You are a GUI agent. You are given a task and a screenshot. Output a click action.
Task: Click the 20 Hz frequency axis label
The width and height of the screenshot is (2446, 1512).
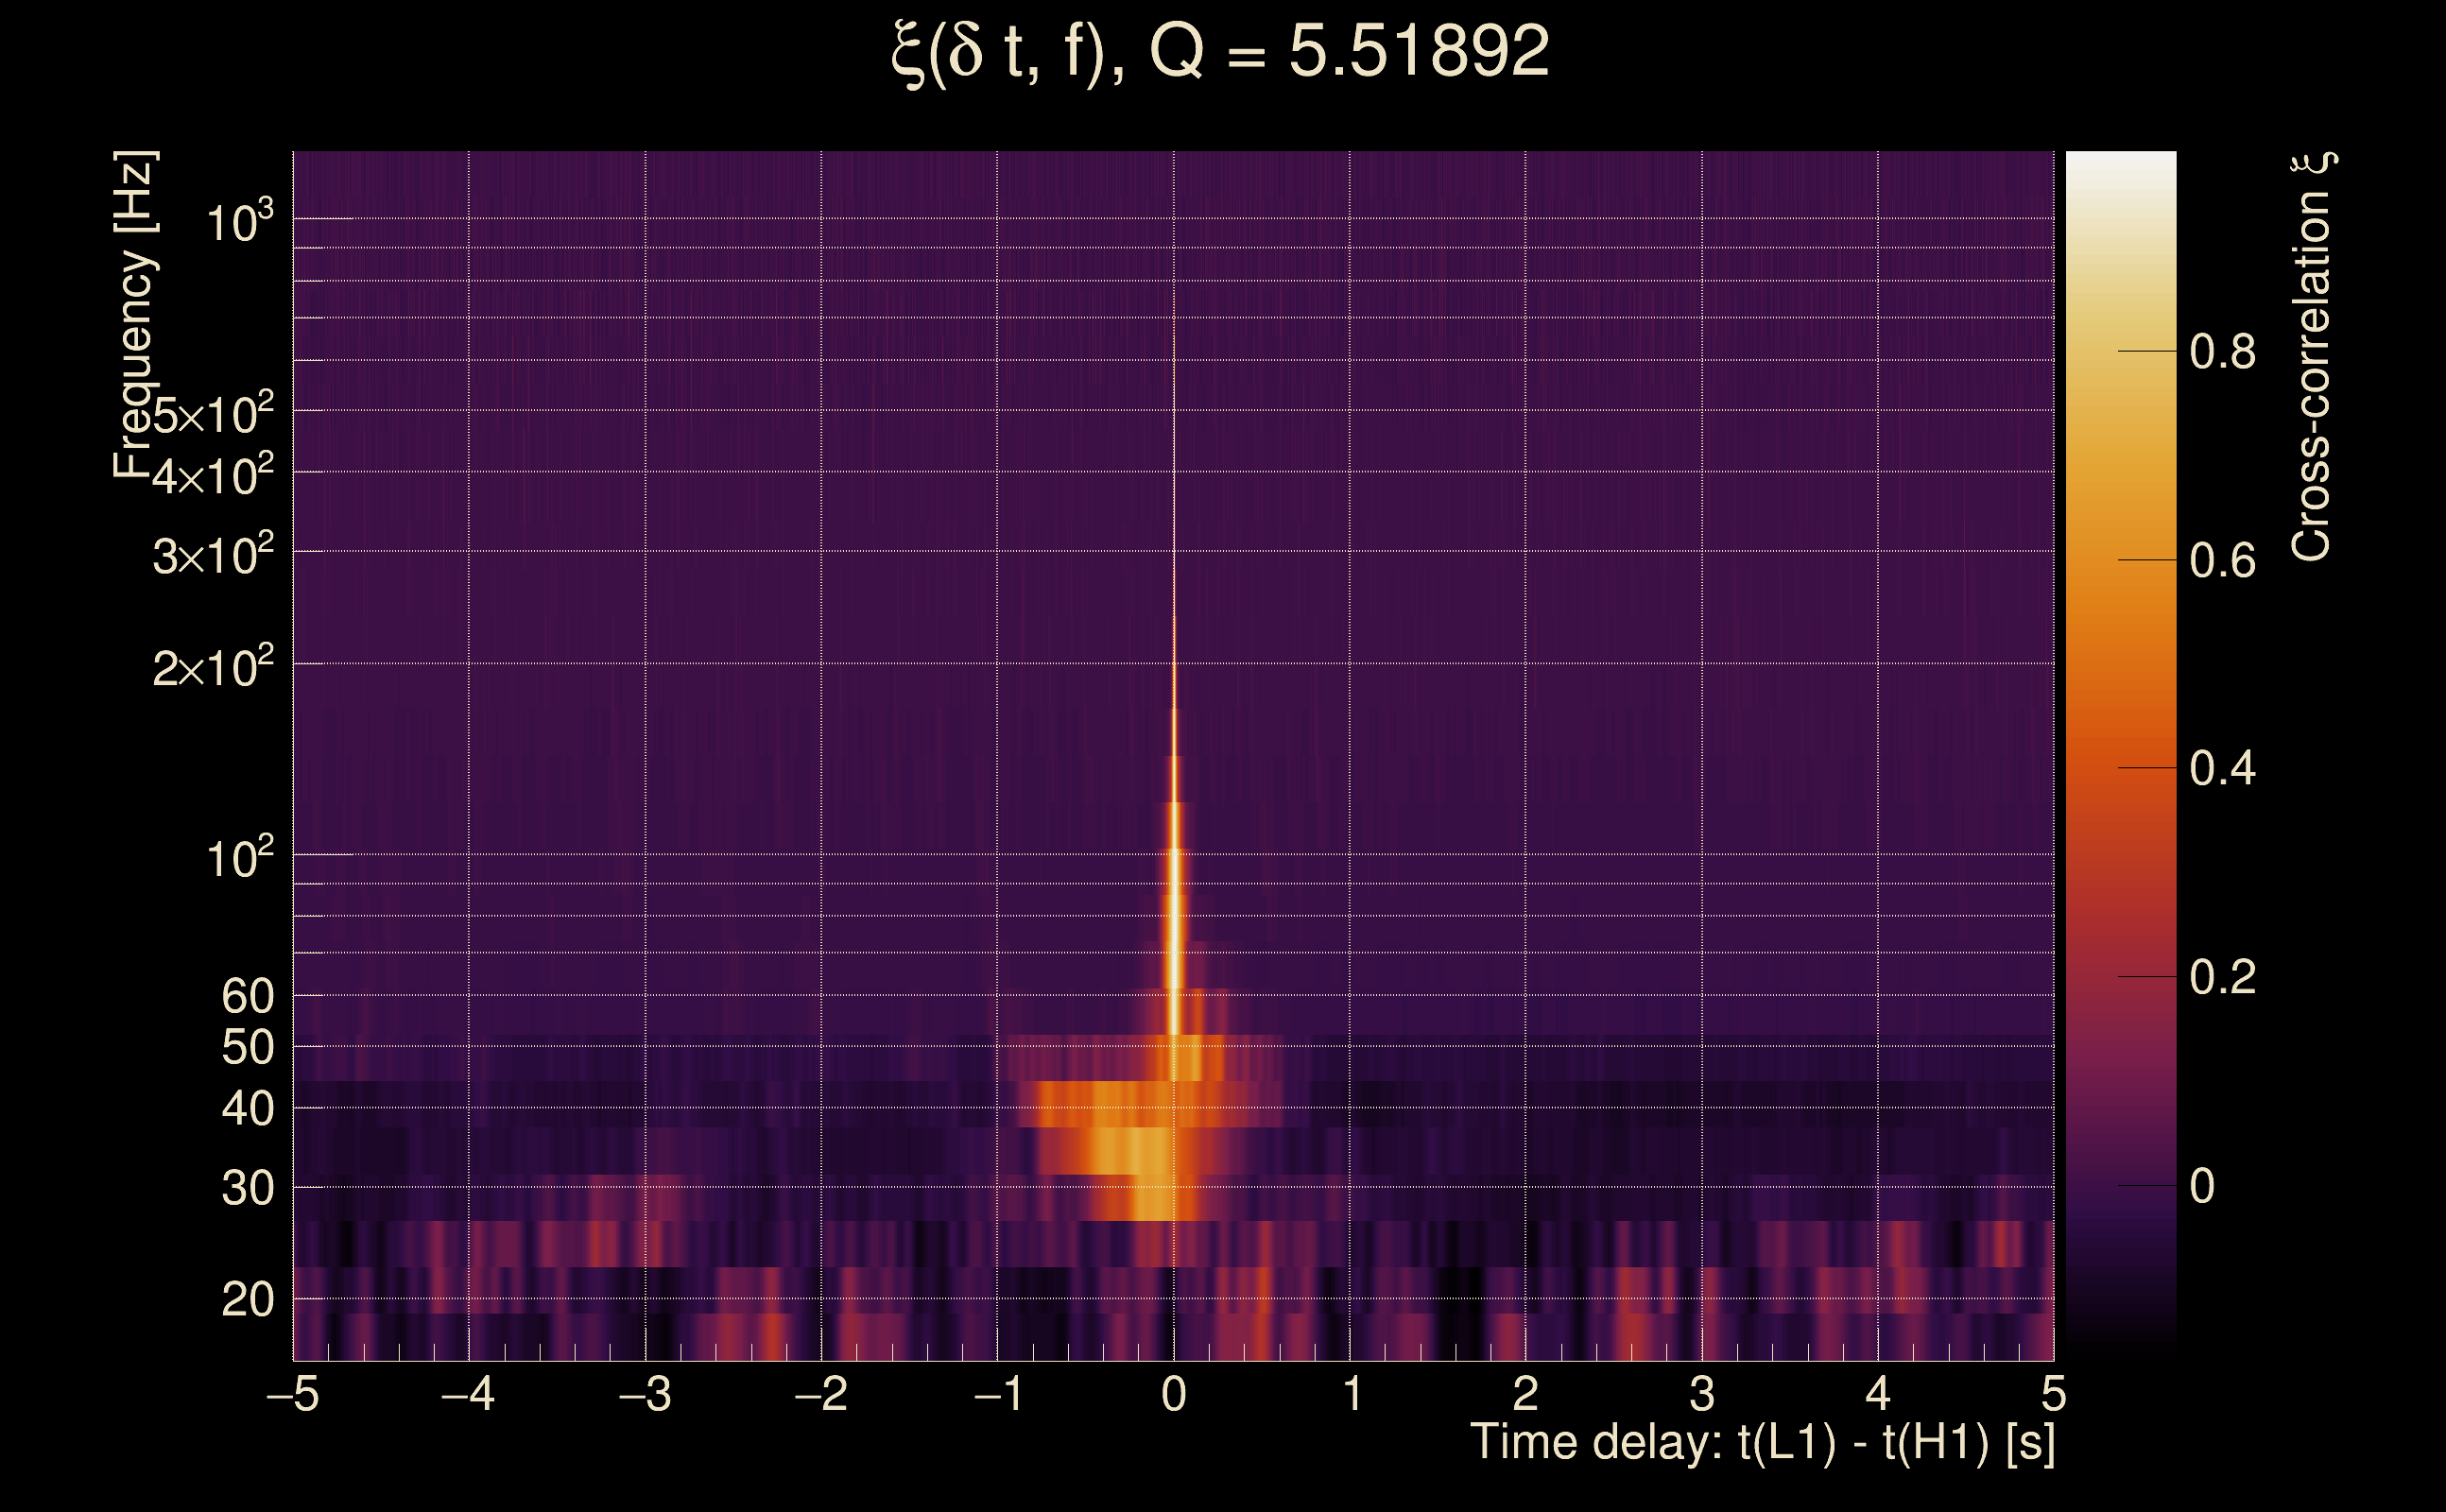click(x=247, y=1300)
